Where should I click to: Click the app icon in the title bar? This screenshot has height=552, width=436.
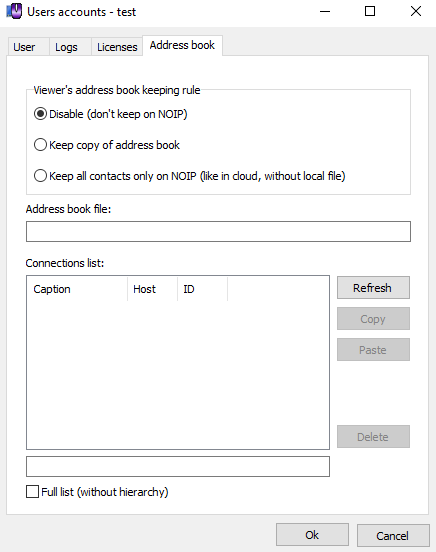(14, 11)
